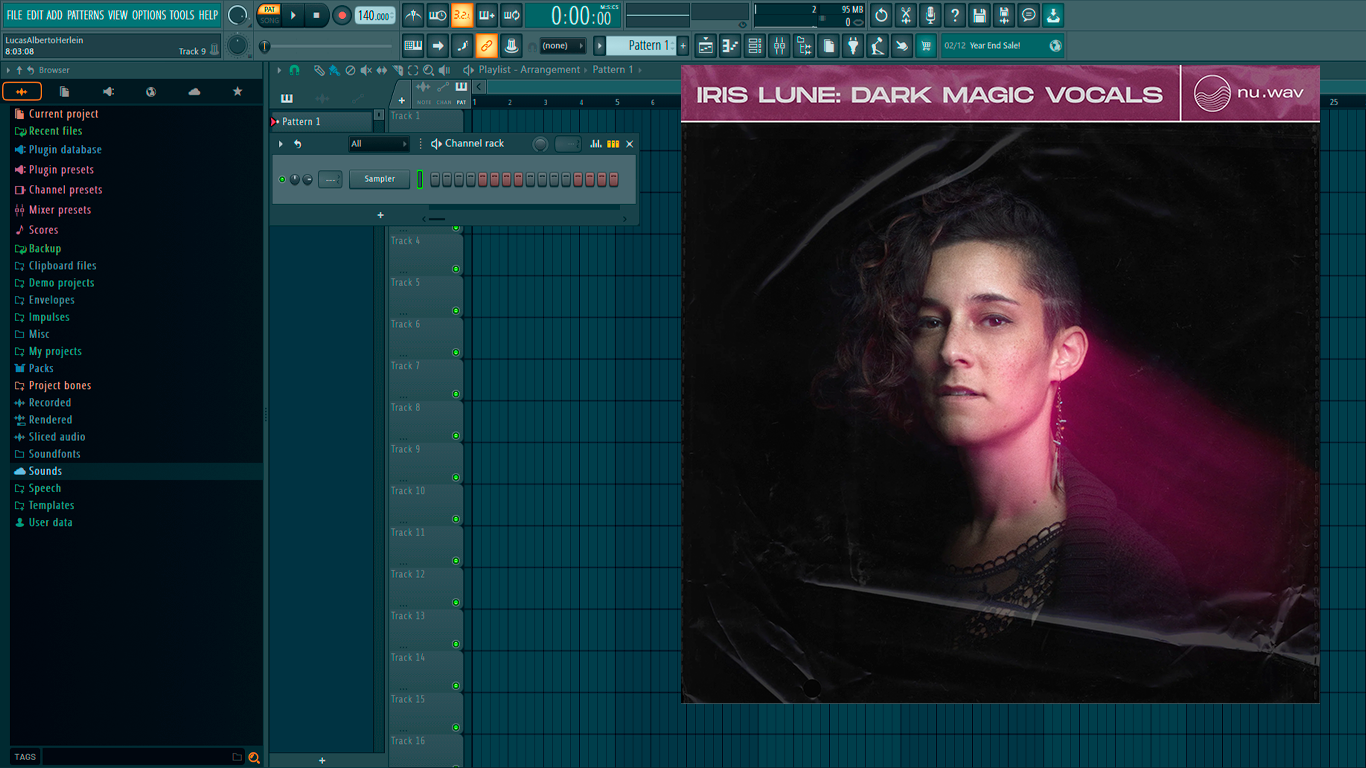
Task: Click the stop button
Action: 317,15
